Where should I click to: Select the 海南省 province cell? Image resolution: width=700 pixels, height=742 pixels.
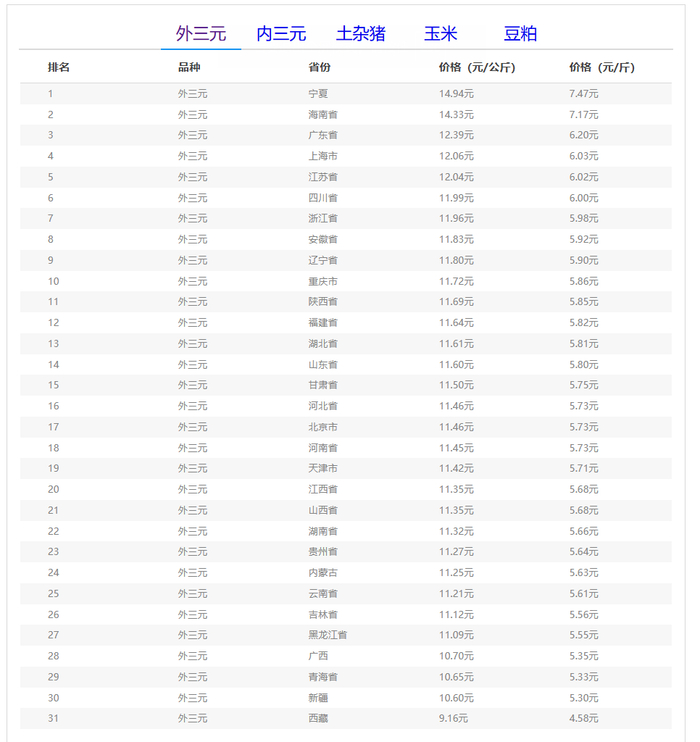(x=323, y=115)
